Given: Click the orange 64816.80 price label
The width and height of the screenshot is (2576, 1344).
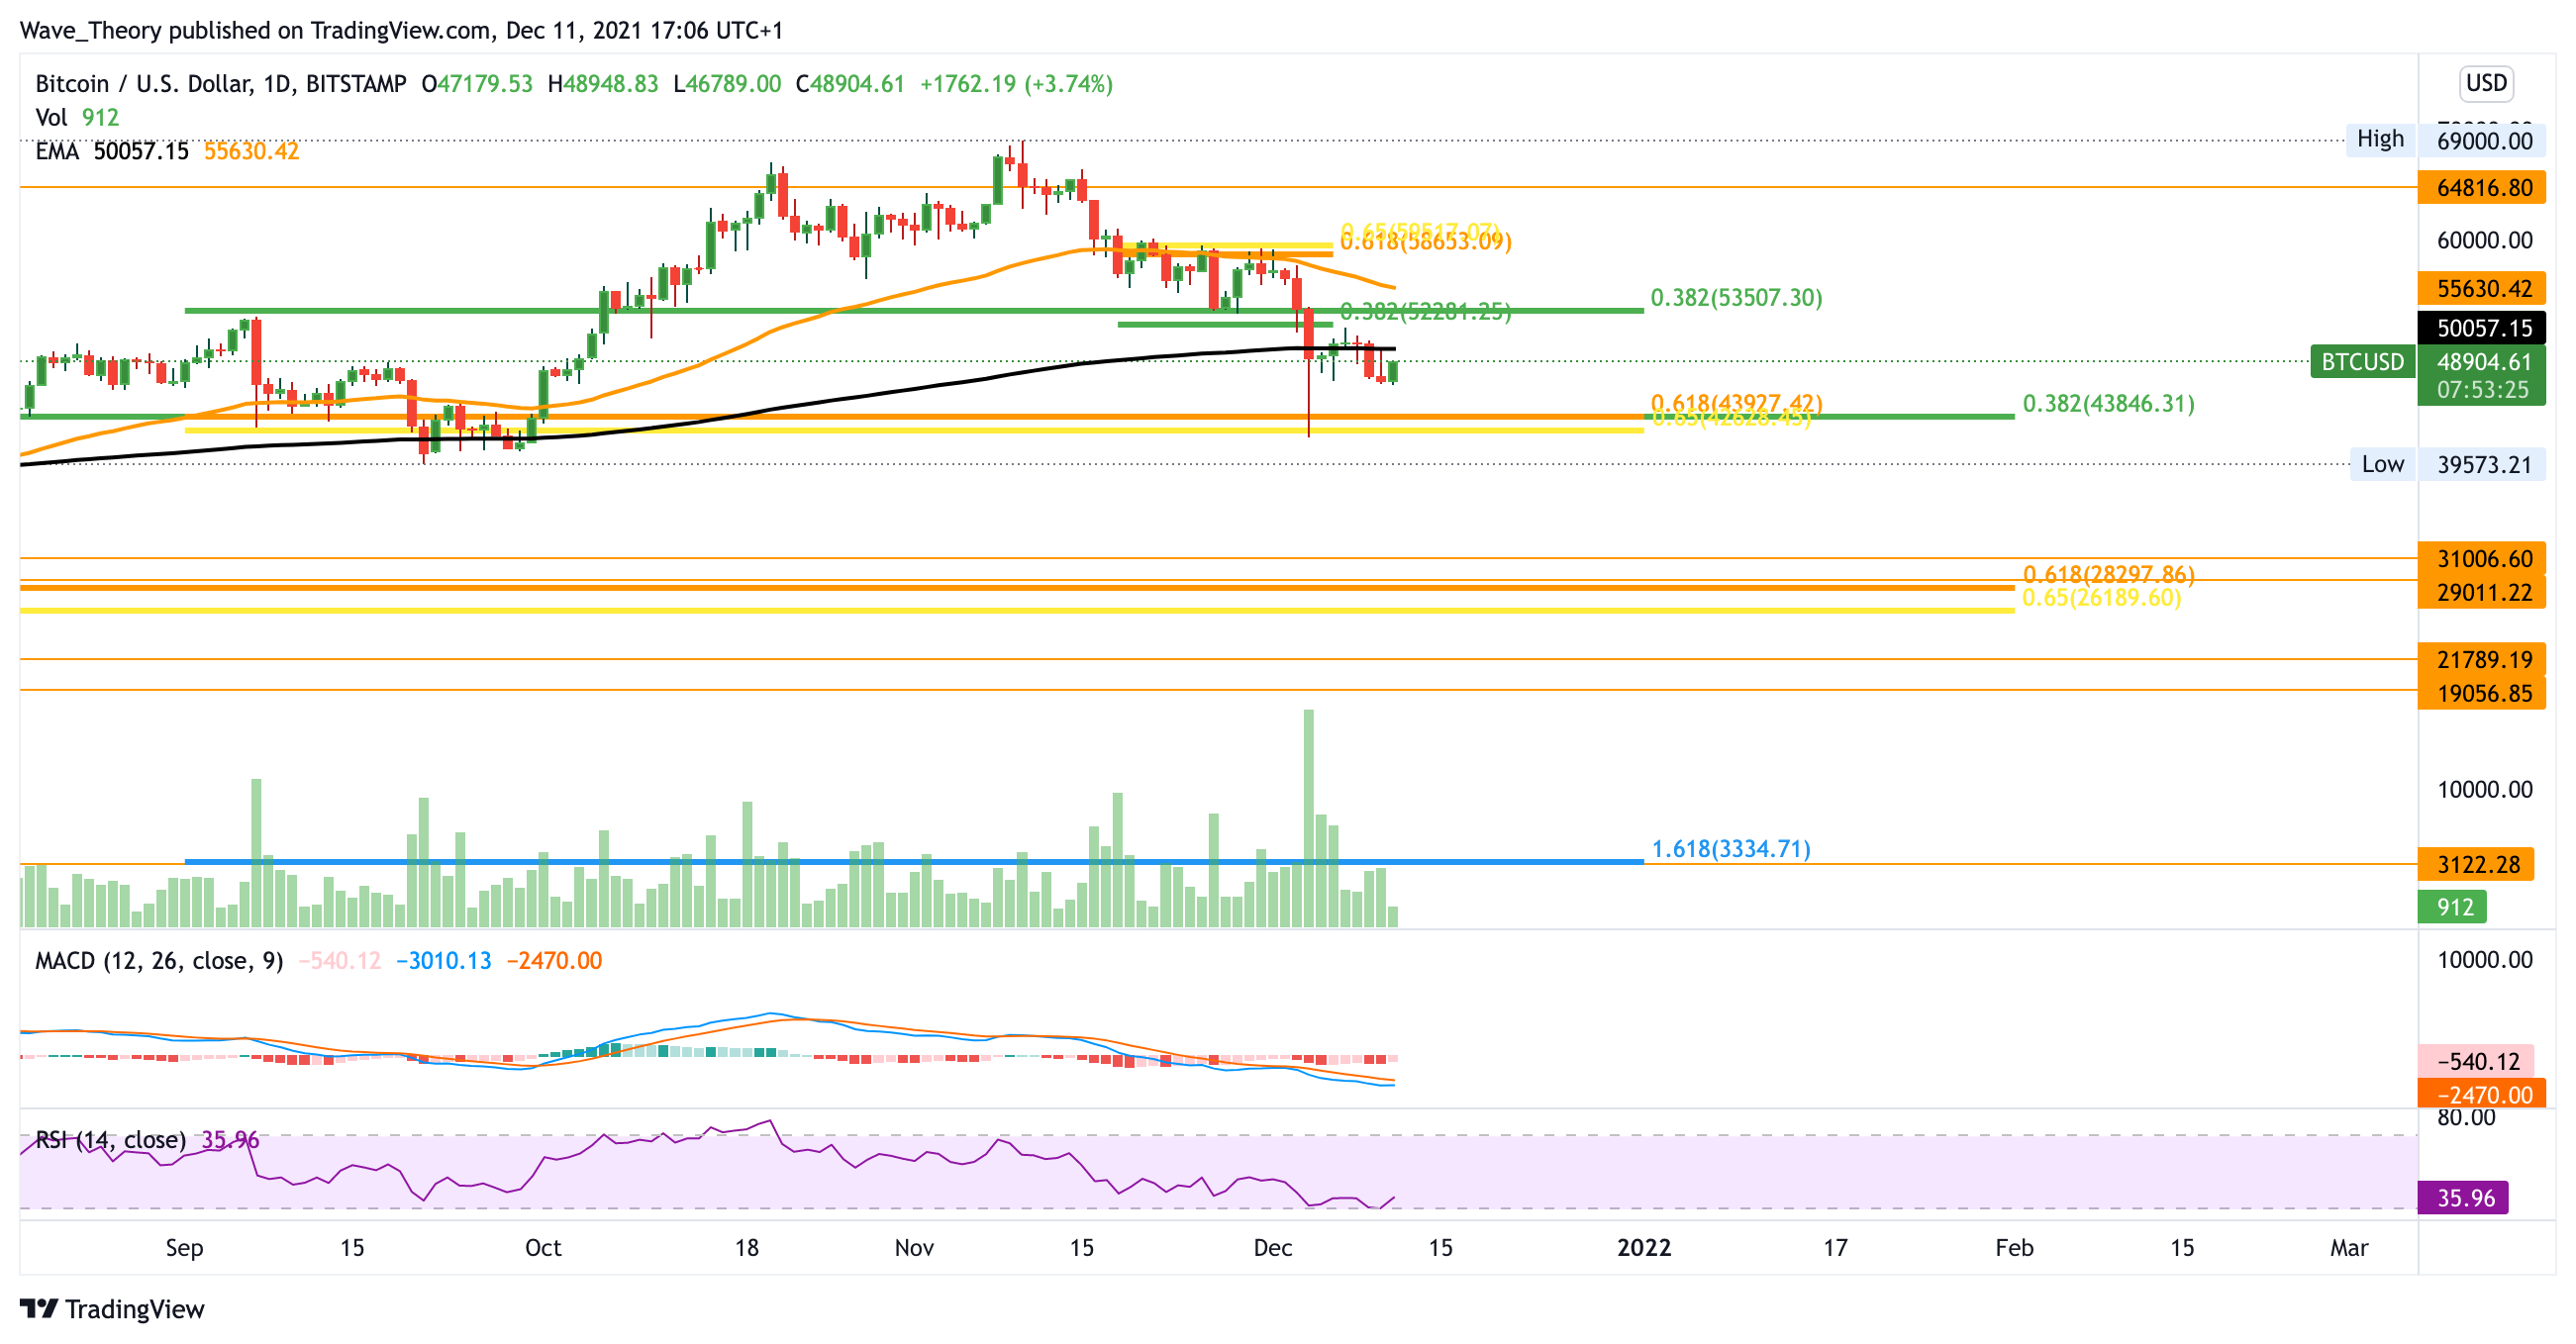Looking at the screenshot, I should 2483,188.
